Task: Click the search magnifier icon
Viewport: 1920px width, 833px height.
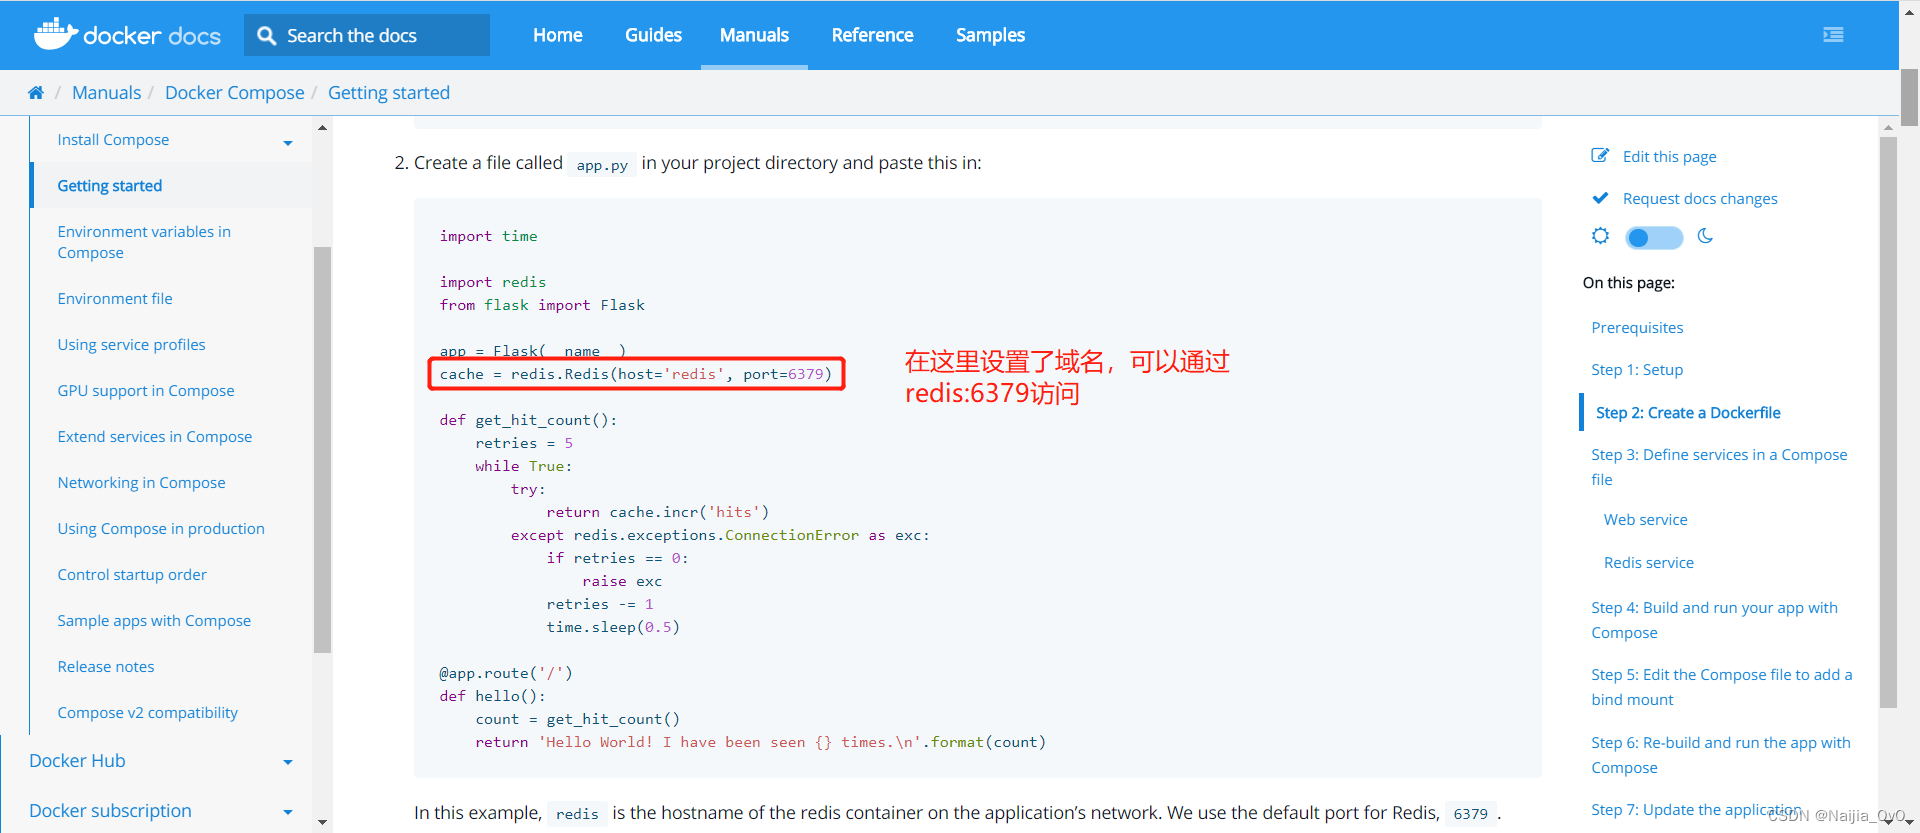Action: [266, 36]
